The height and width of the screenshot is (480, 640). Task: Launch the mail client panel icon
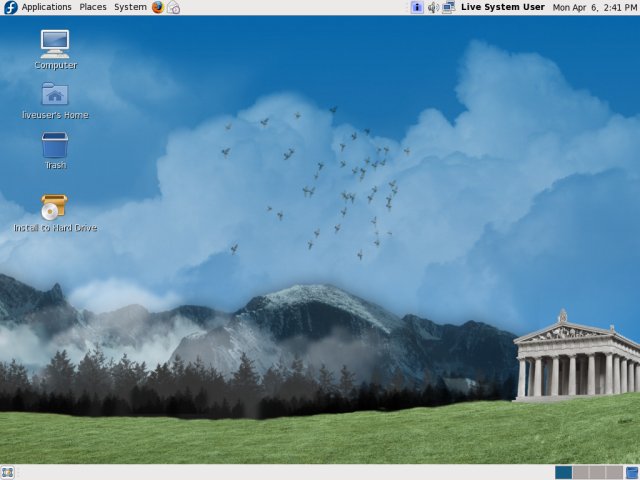pyautogui.click(x=173, y=7)
